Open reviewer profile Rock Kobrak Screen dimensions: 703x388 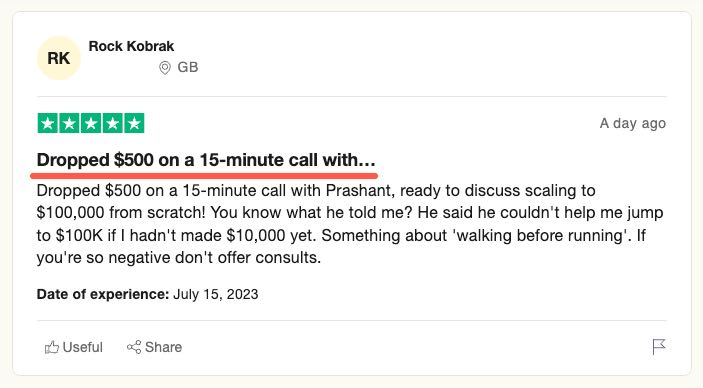[x=131, y=46]
